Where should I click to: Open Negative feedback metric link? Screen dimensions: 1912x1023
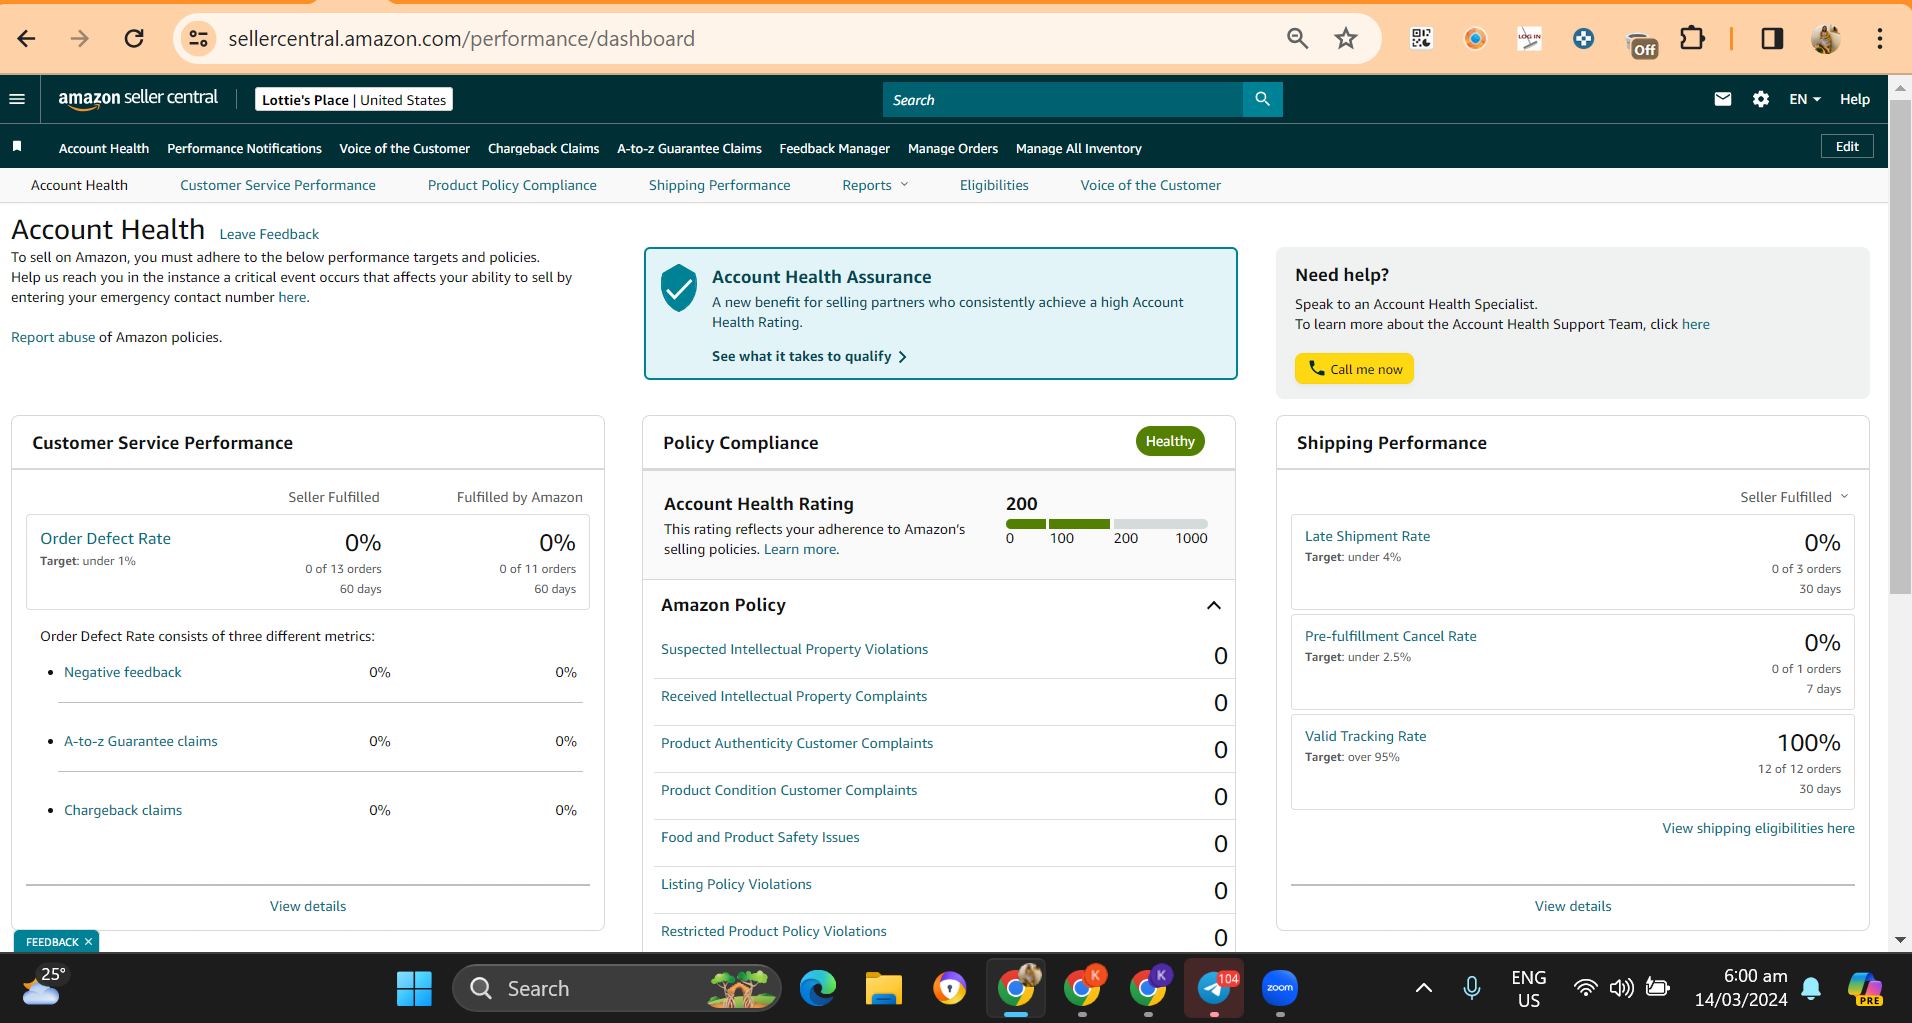(123, 672)
